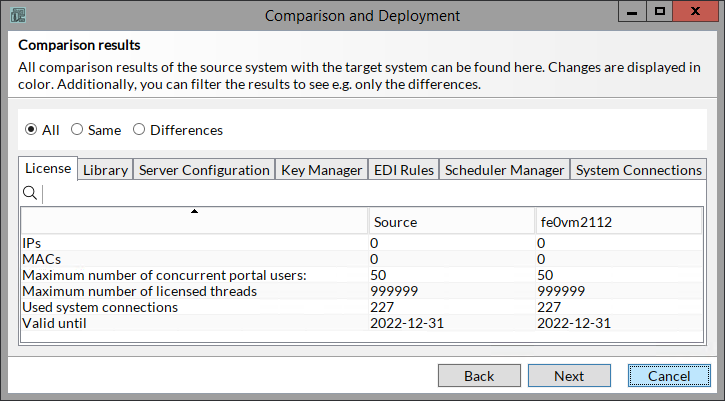The image size is (725, 401).
Task: Select the Same filter option
Action: (x=77, y=130)
